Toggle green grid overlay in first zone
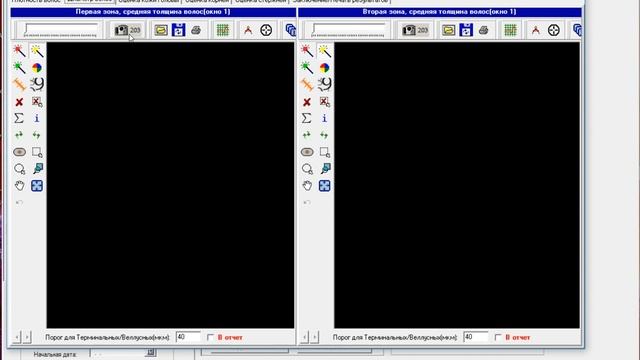Screen dimensions: 640x360 223,30
